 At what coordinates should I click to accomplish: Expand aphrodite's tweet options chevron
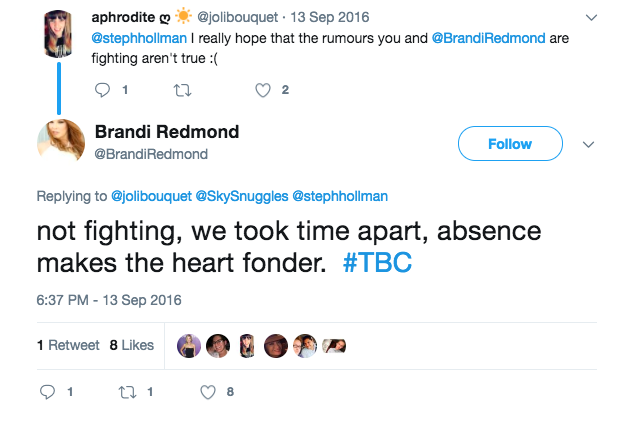coord(589,18)
